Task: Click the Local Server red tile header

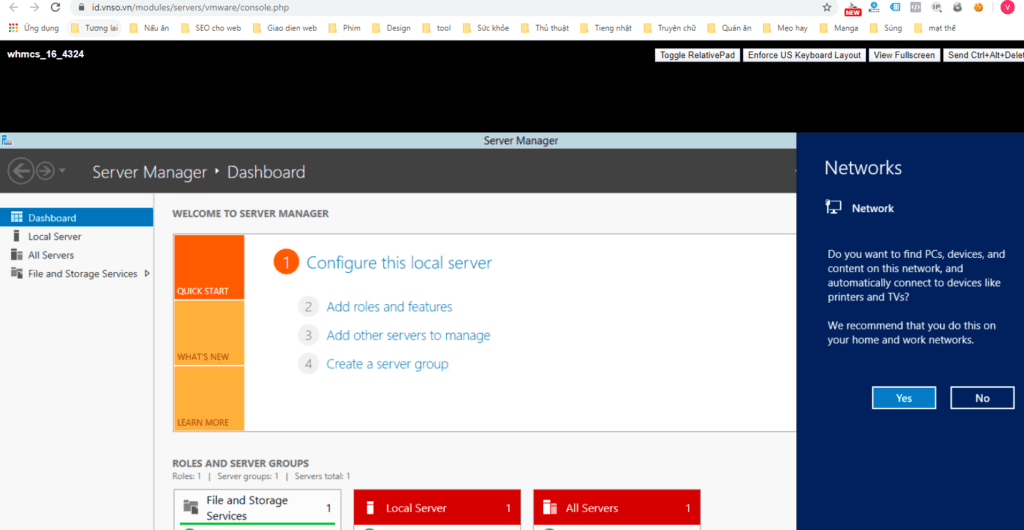Action: click(437, 508)
